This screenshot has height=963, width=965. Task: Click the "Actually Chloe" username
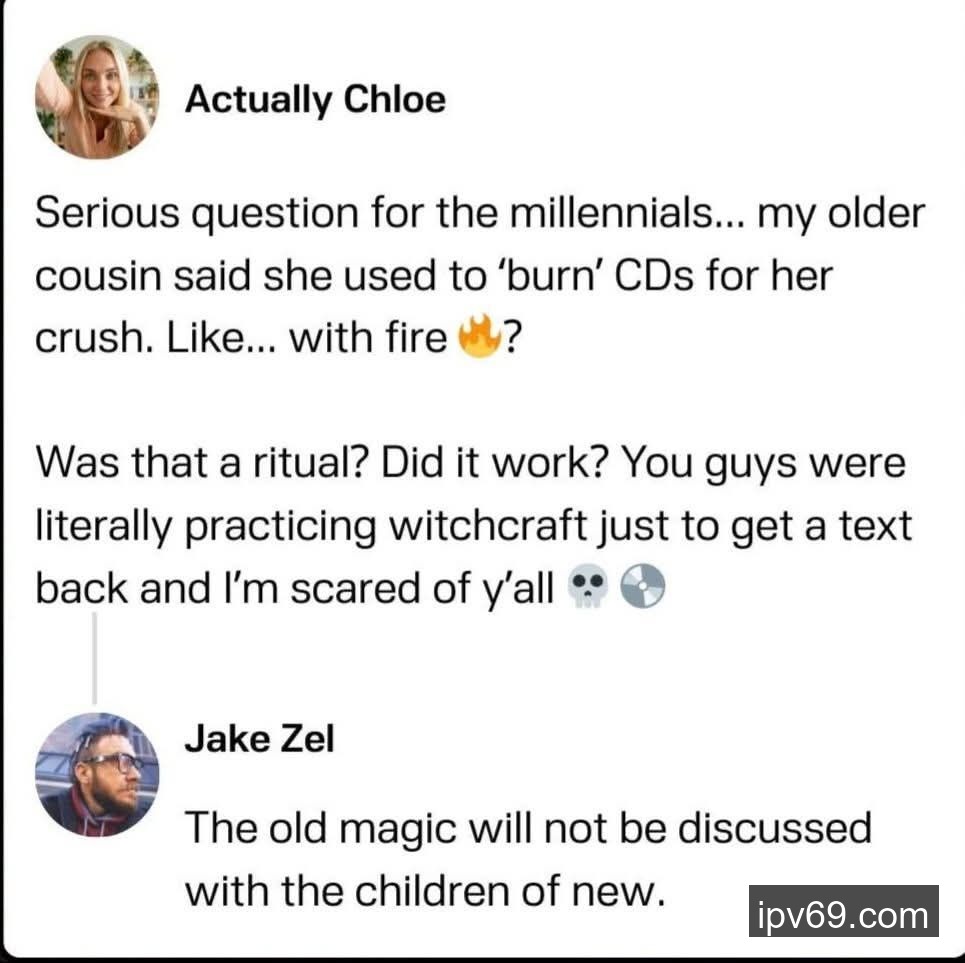click(x=316, y=99)
